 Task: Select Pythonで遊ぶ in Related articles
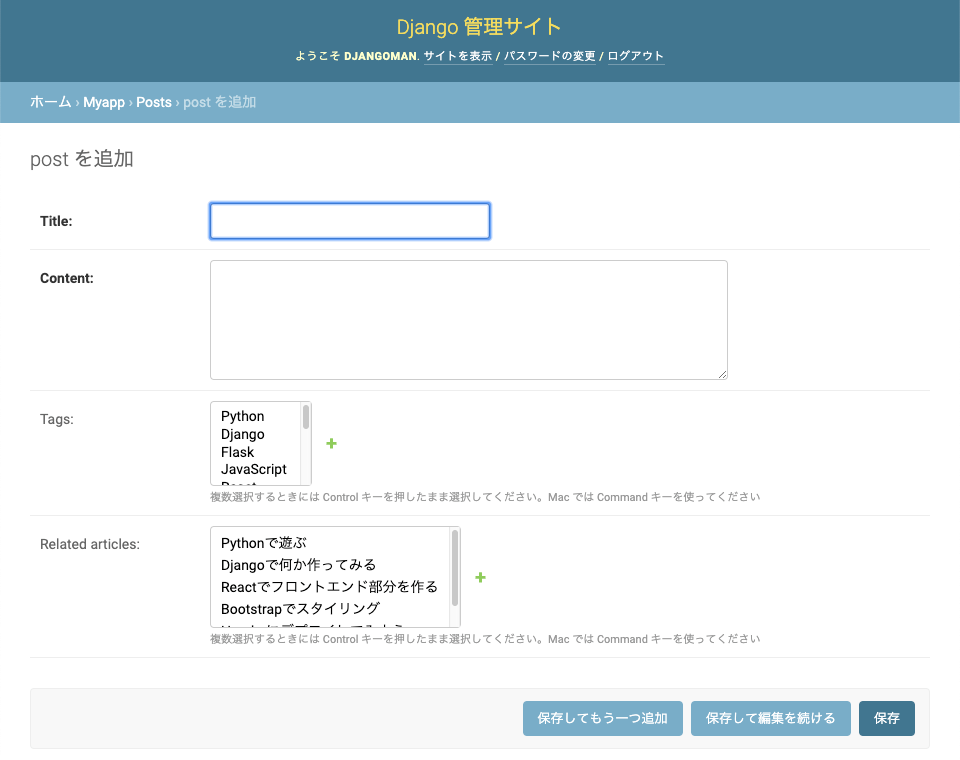point(262,542)
